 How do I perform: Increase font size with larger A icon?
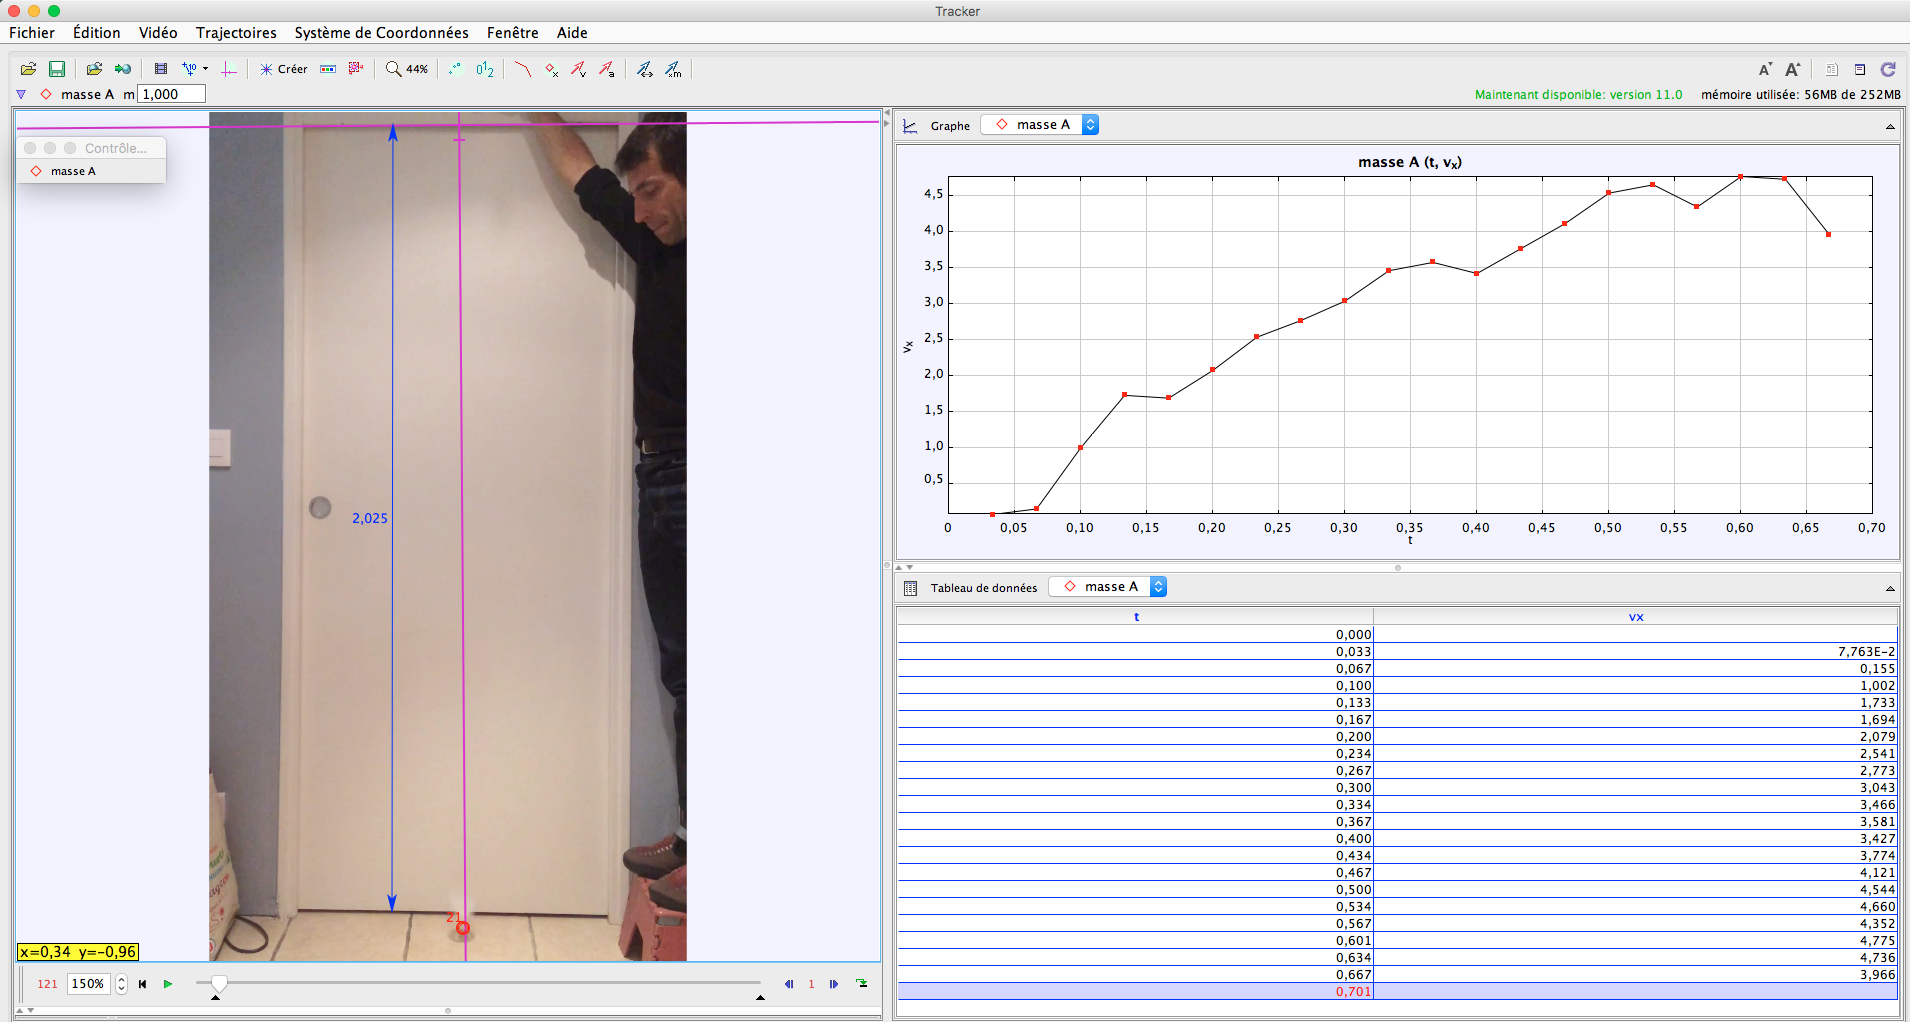(x=1793, y=69)
